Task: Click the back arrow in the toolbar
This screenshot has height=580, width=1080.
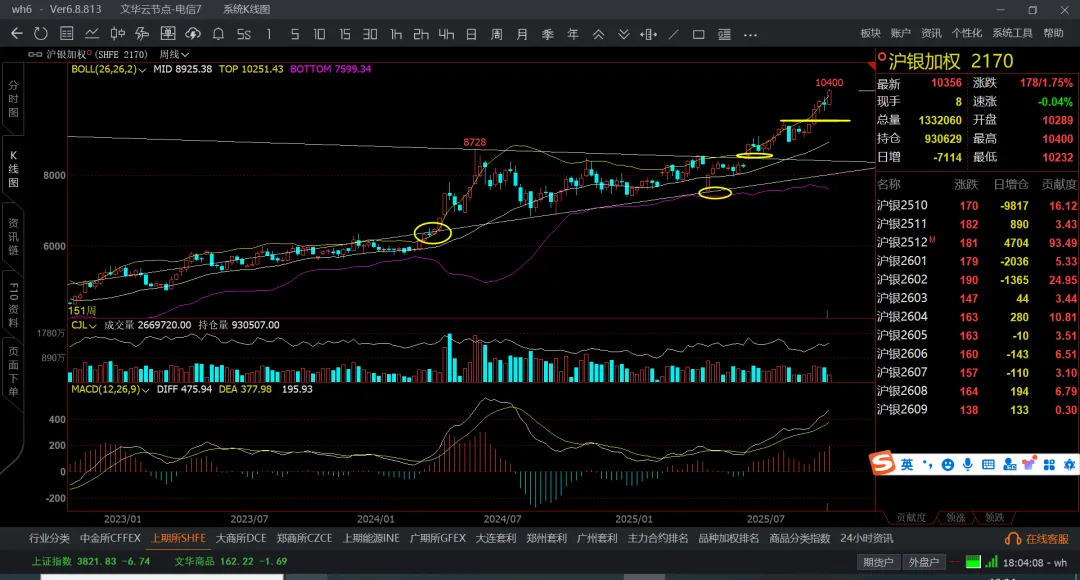Action: click(x=17, y=34)
